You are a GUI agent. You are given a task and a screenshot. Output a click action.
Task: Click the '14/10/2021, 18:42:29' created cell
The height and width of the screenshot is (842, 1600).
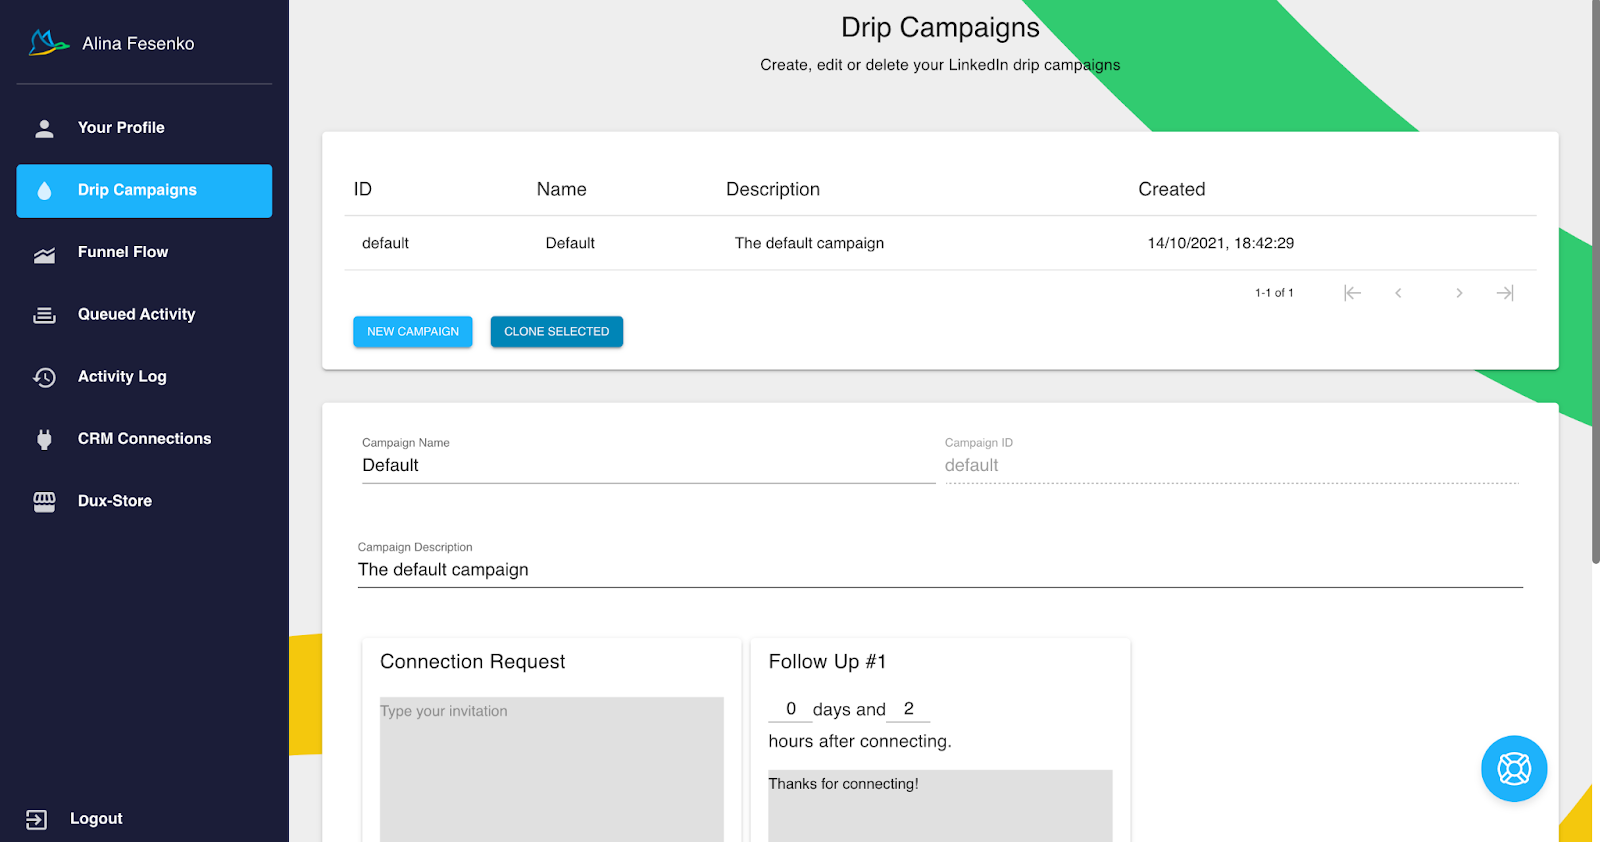click(x=1221, y=243)
